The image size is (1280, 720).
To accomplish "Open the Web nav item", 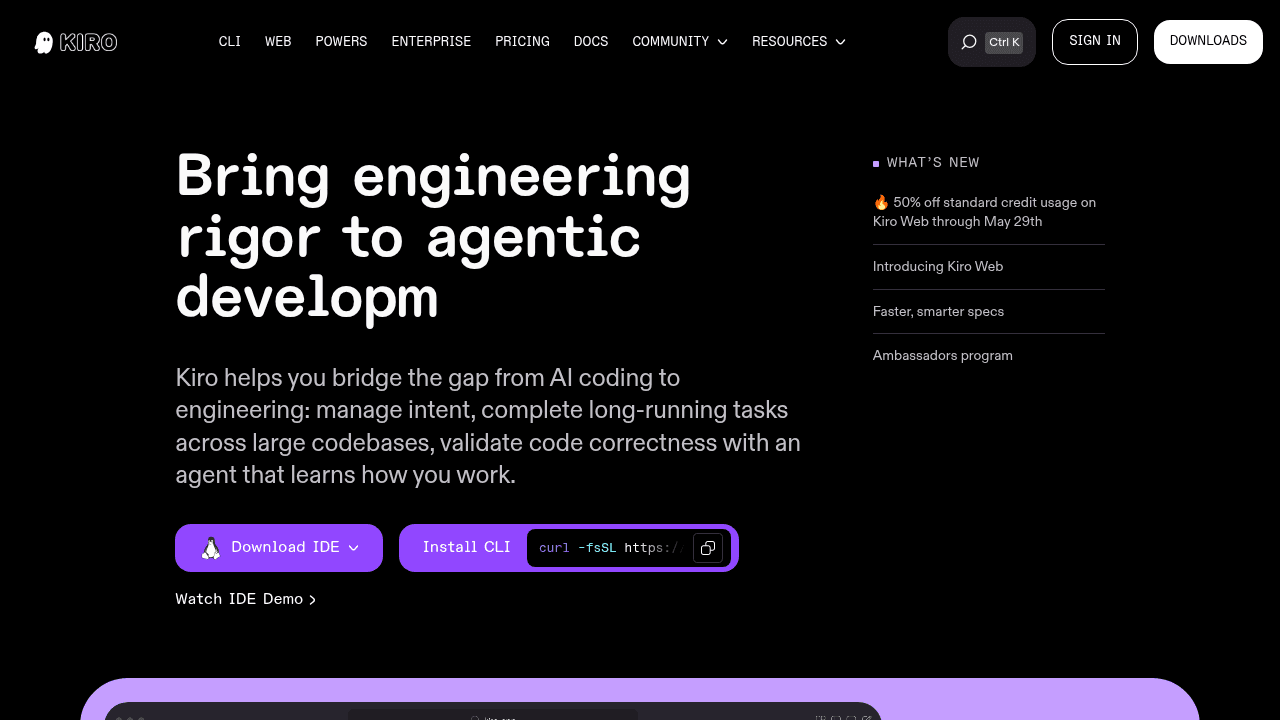I will [x=278, y=42].
